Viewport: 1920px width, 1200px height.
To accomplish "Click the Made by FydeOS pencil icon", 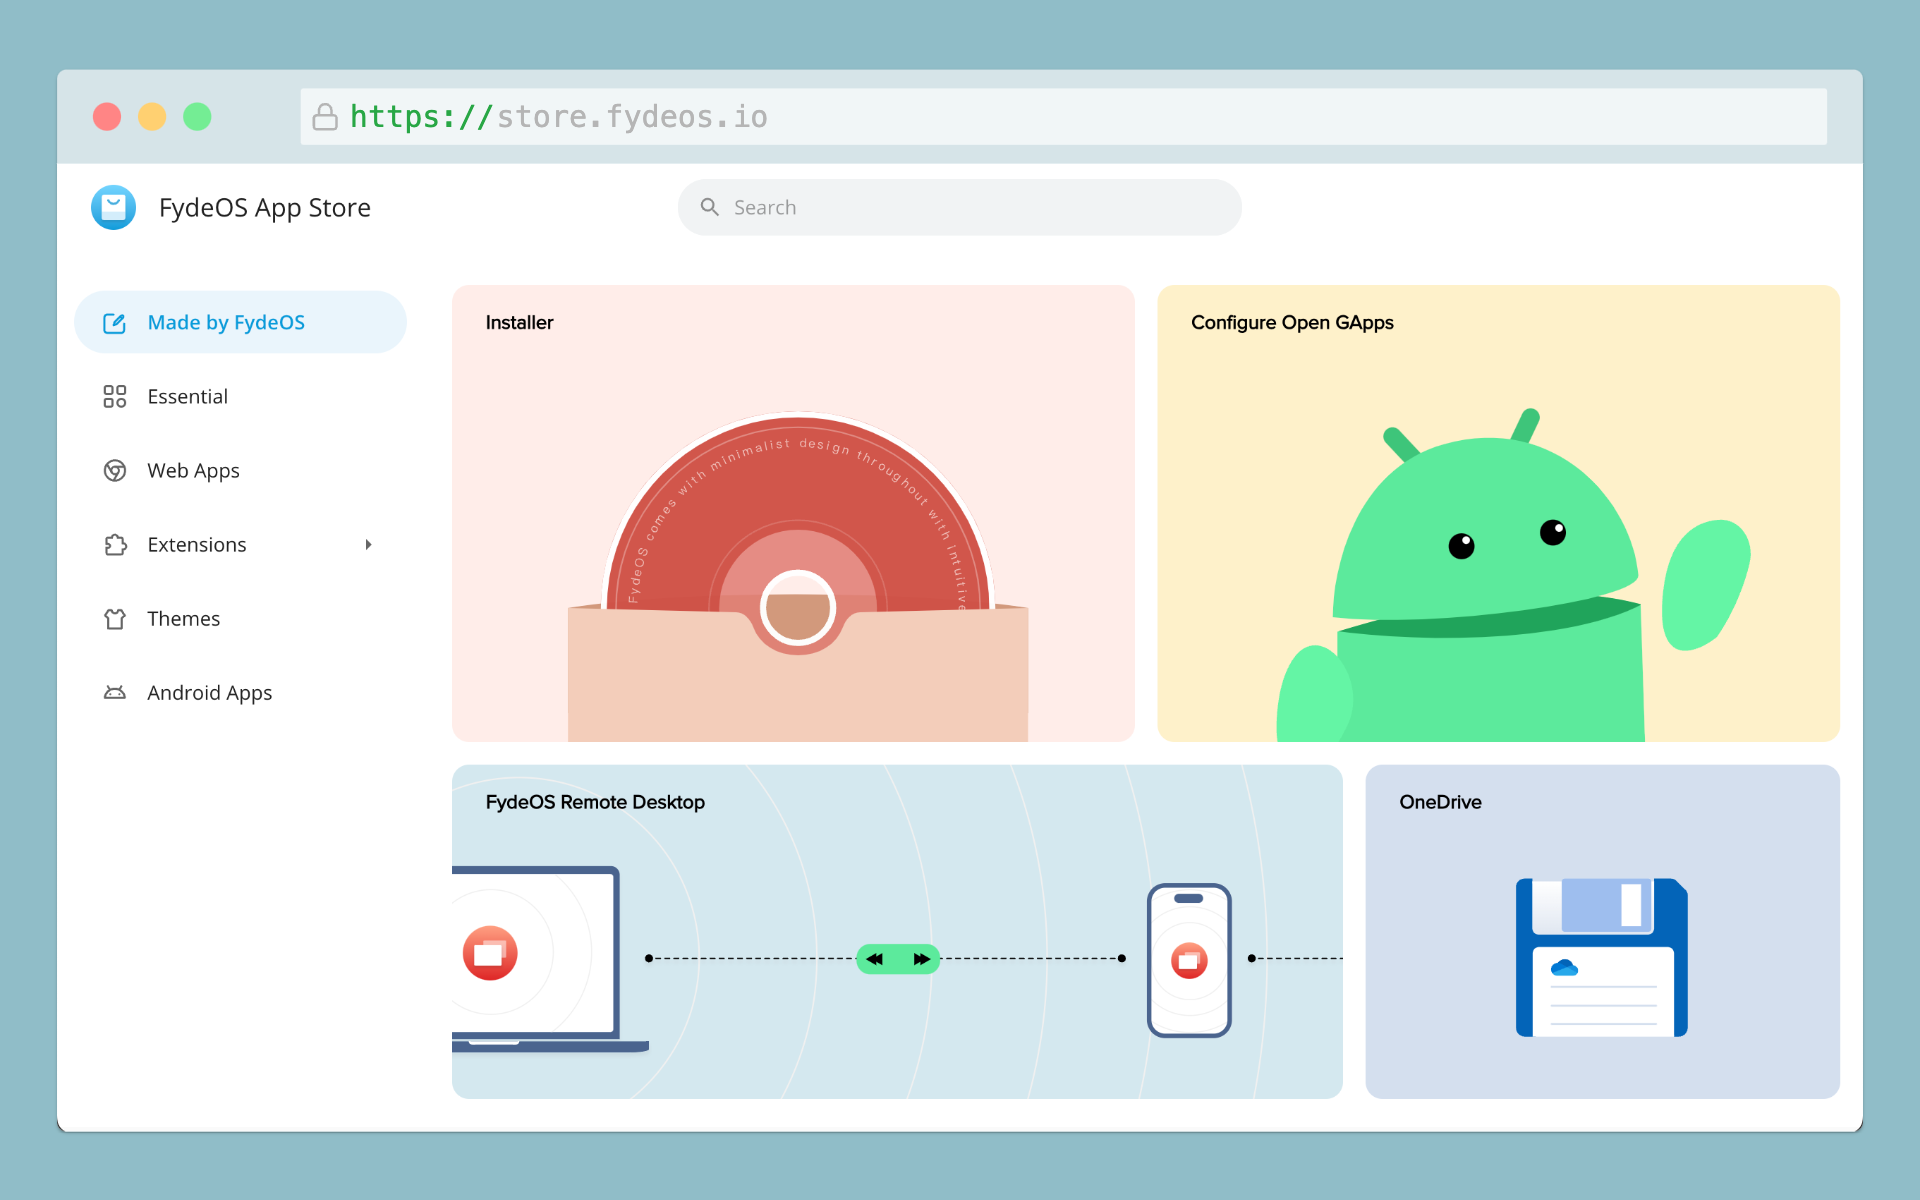I will point(114,323).
